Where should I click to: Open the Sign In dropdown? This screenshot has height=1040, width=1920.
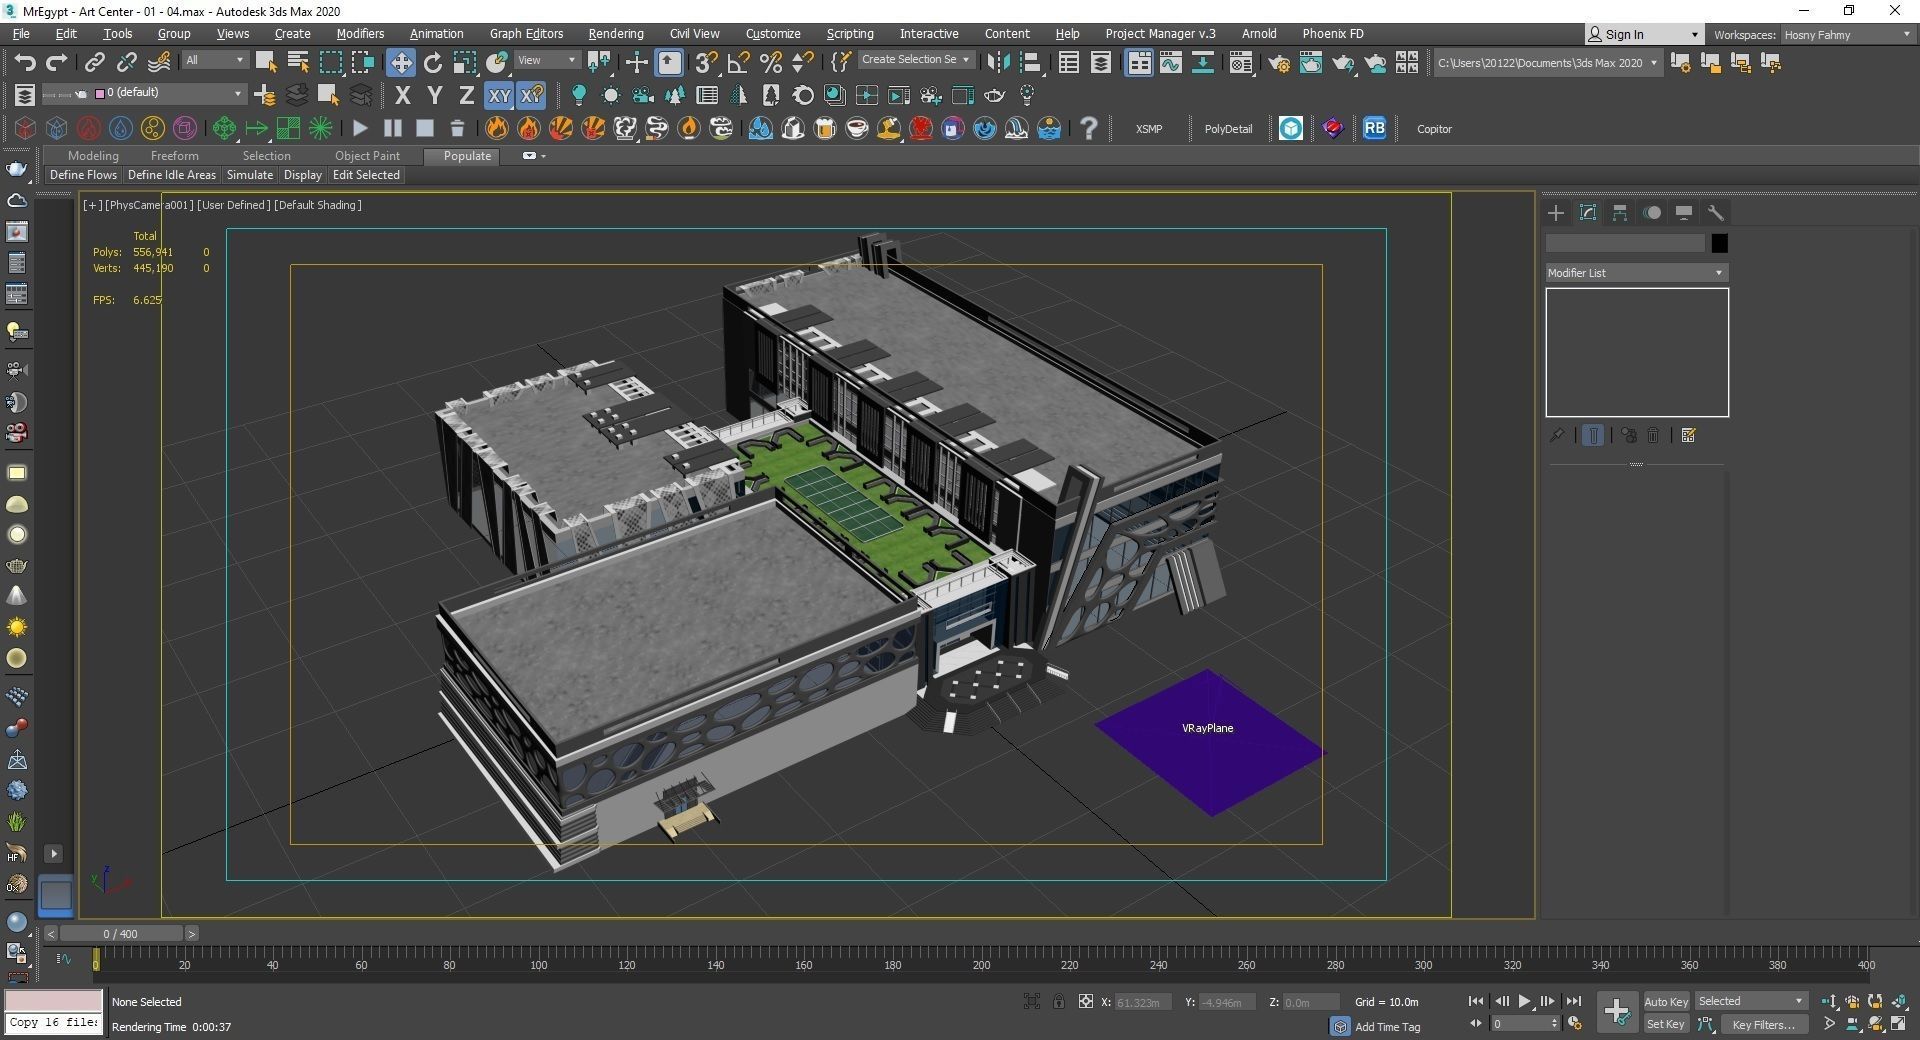point(1643,34)
